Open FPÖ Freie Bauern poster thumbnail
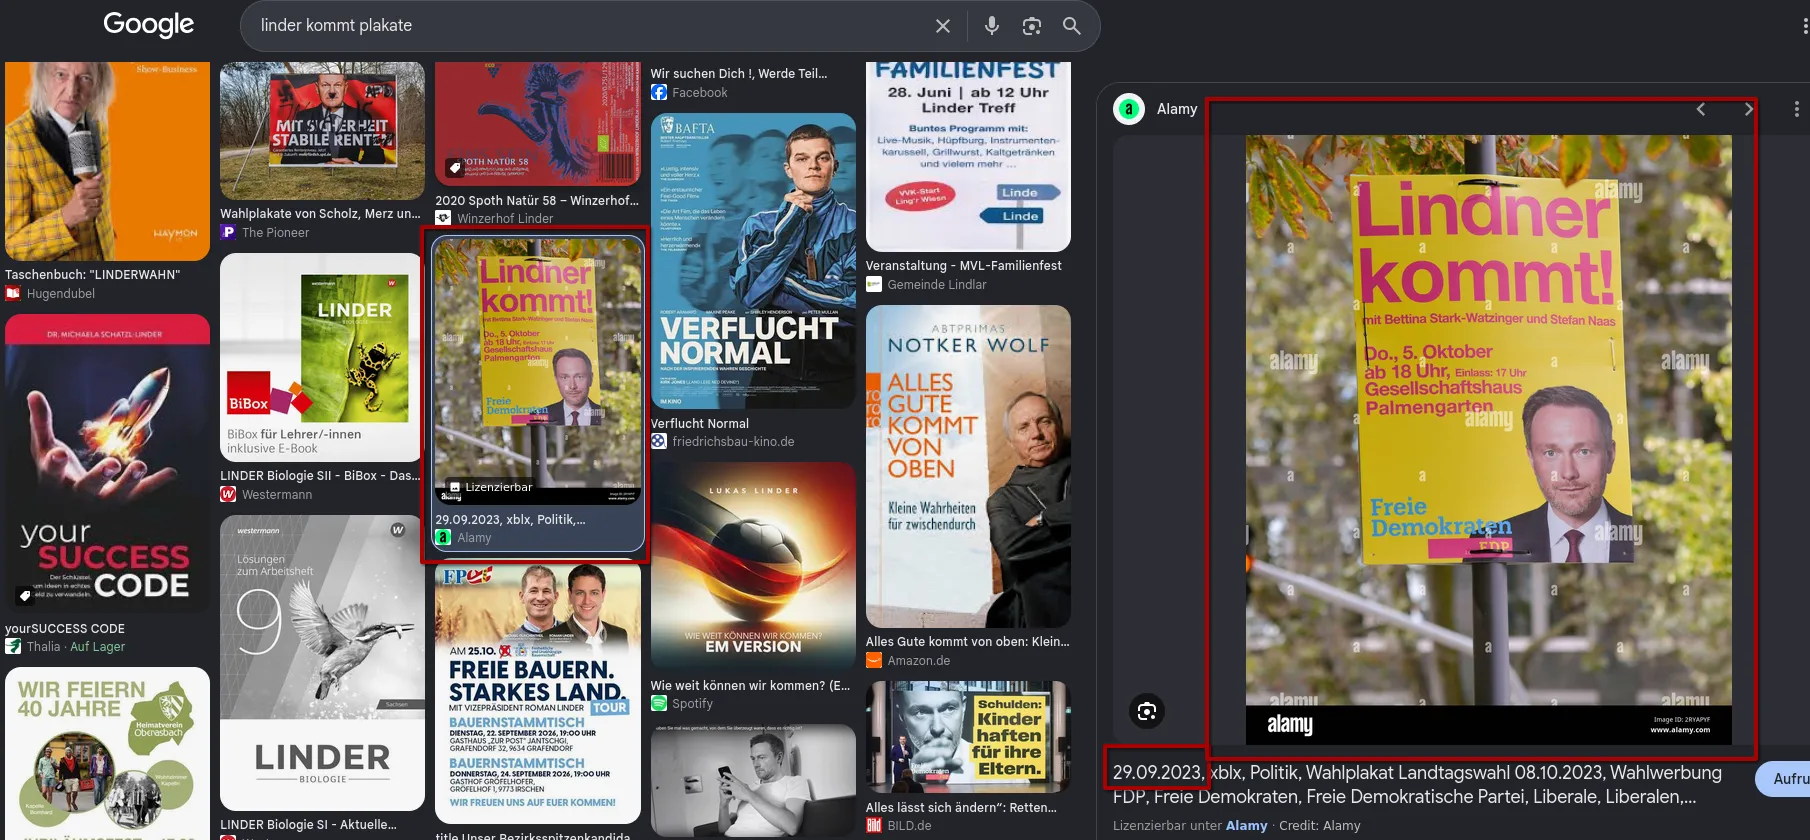 [x=538, y=691]
